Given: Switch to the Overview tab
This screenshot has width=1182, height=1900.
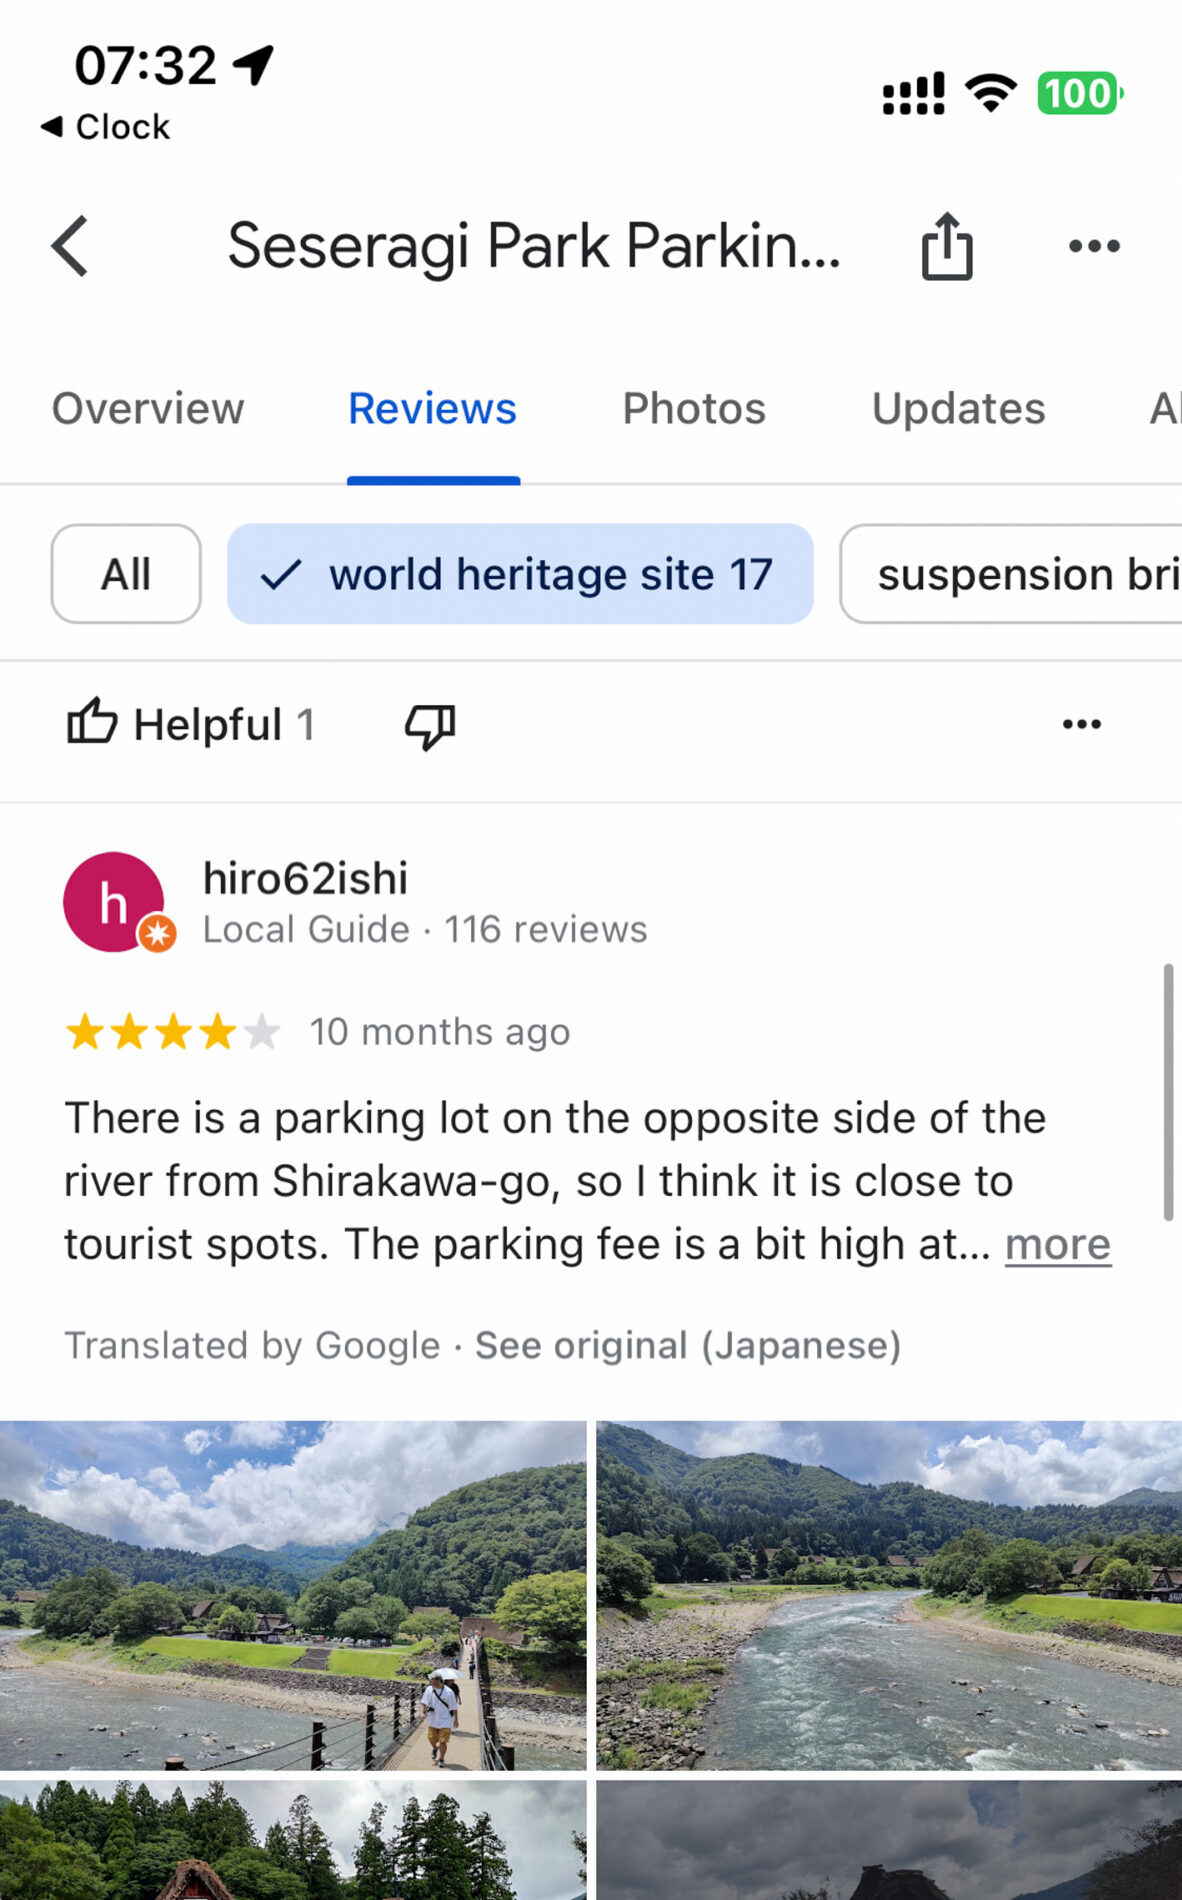Looking at the screenshot, I should pos(148,409).
